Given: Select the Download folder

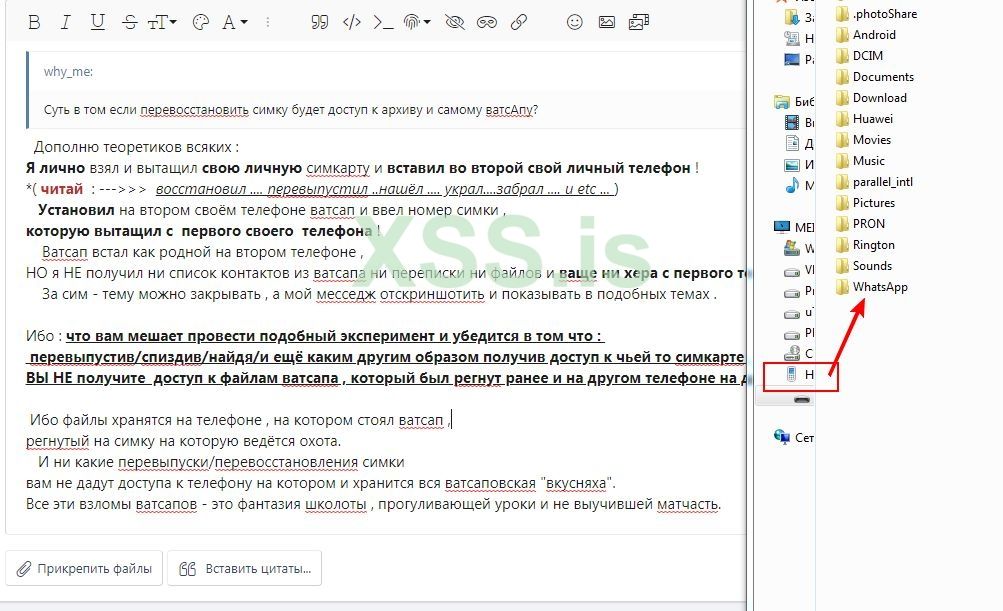Looking at the screenshot, I should point(871,98).
